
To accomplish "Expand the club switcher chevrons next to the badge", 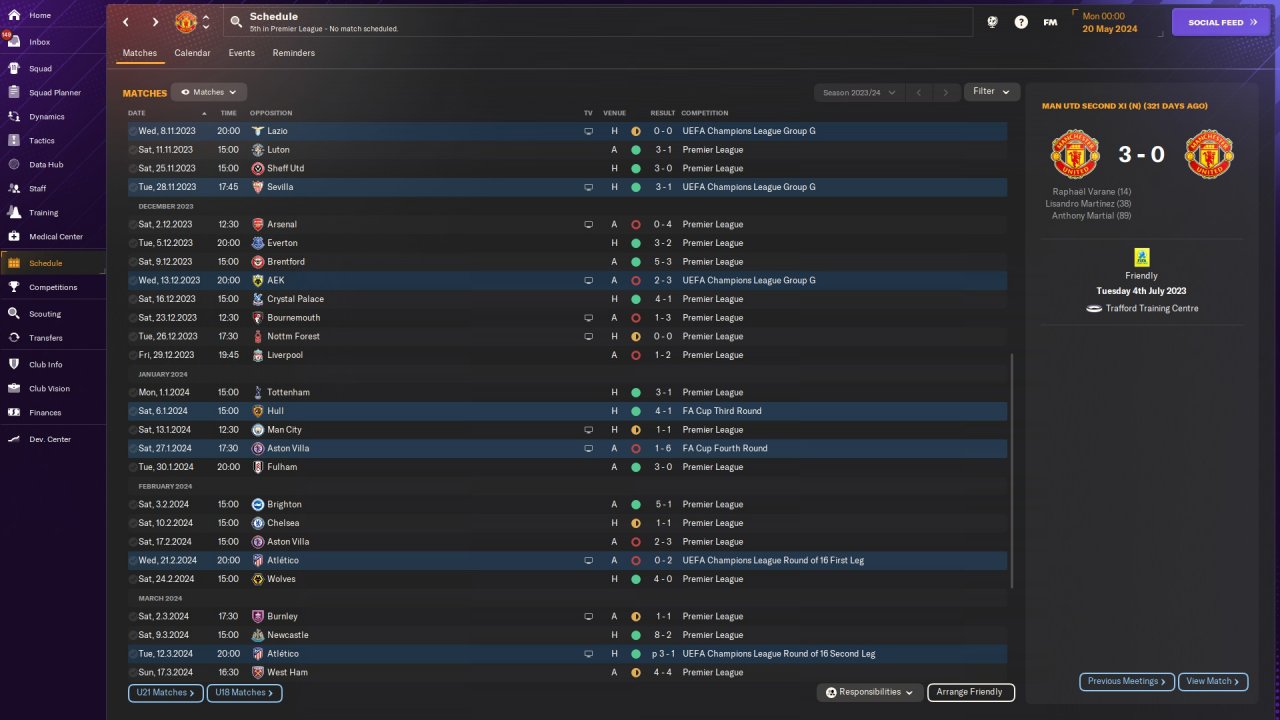I will coord(206,22).
